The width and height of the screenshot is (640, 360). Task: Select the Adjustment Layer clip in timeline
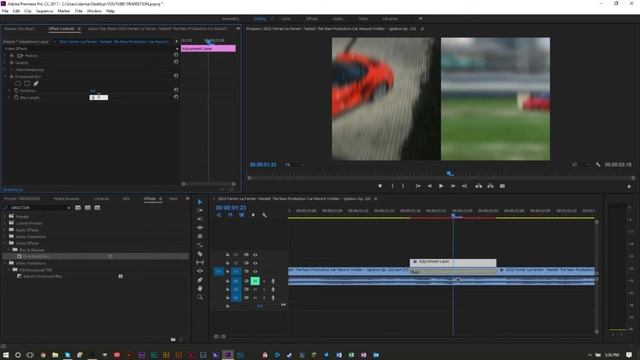(453, 262)
